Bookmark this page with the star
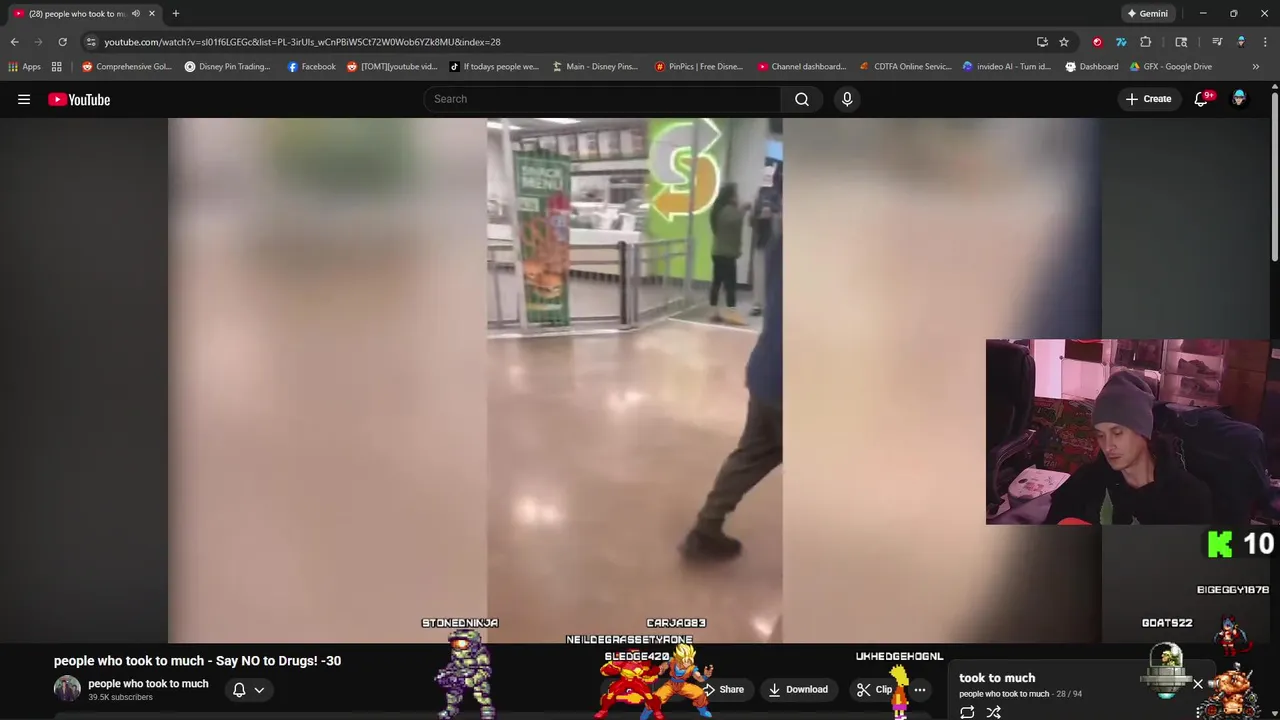Viewport: 1280px width, 720px height. (1064, 42)
